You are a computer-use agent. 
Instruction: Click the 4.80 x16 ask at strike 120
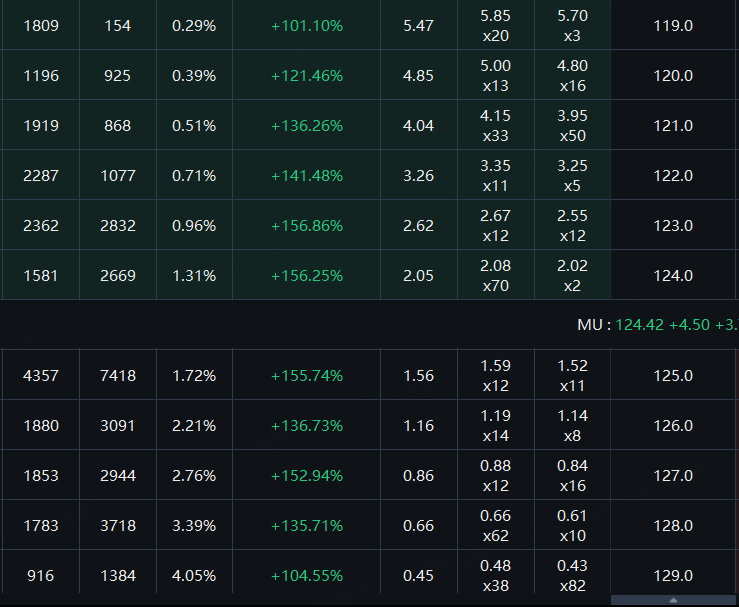click(x=572, y=76)
